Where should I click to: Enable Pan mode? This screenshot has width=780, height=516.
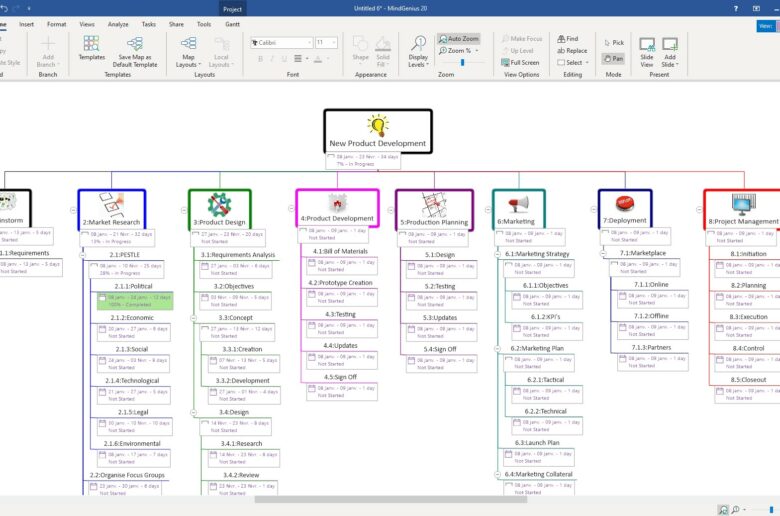[612, 58]
